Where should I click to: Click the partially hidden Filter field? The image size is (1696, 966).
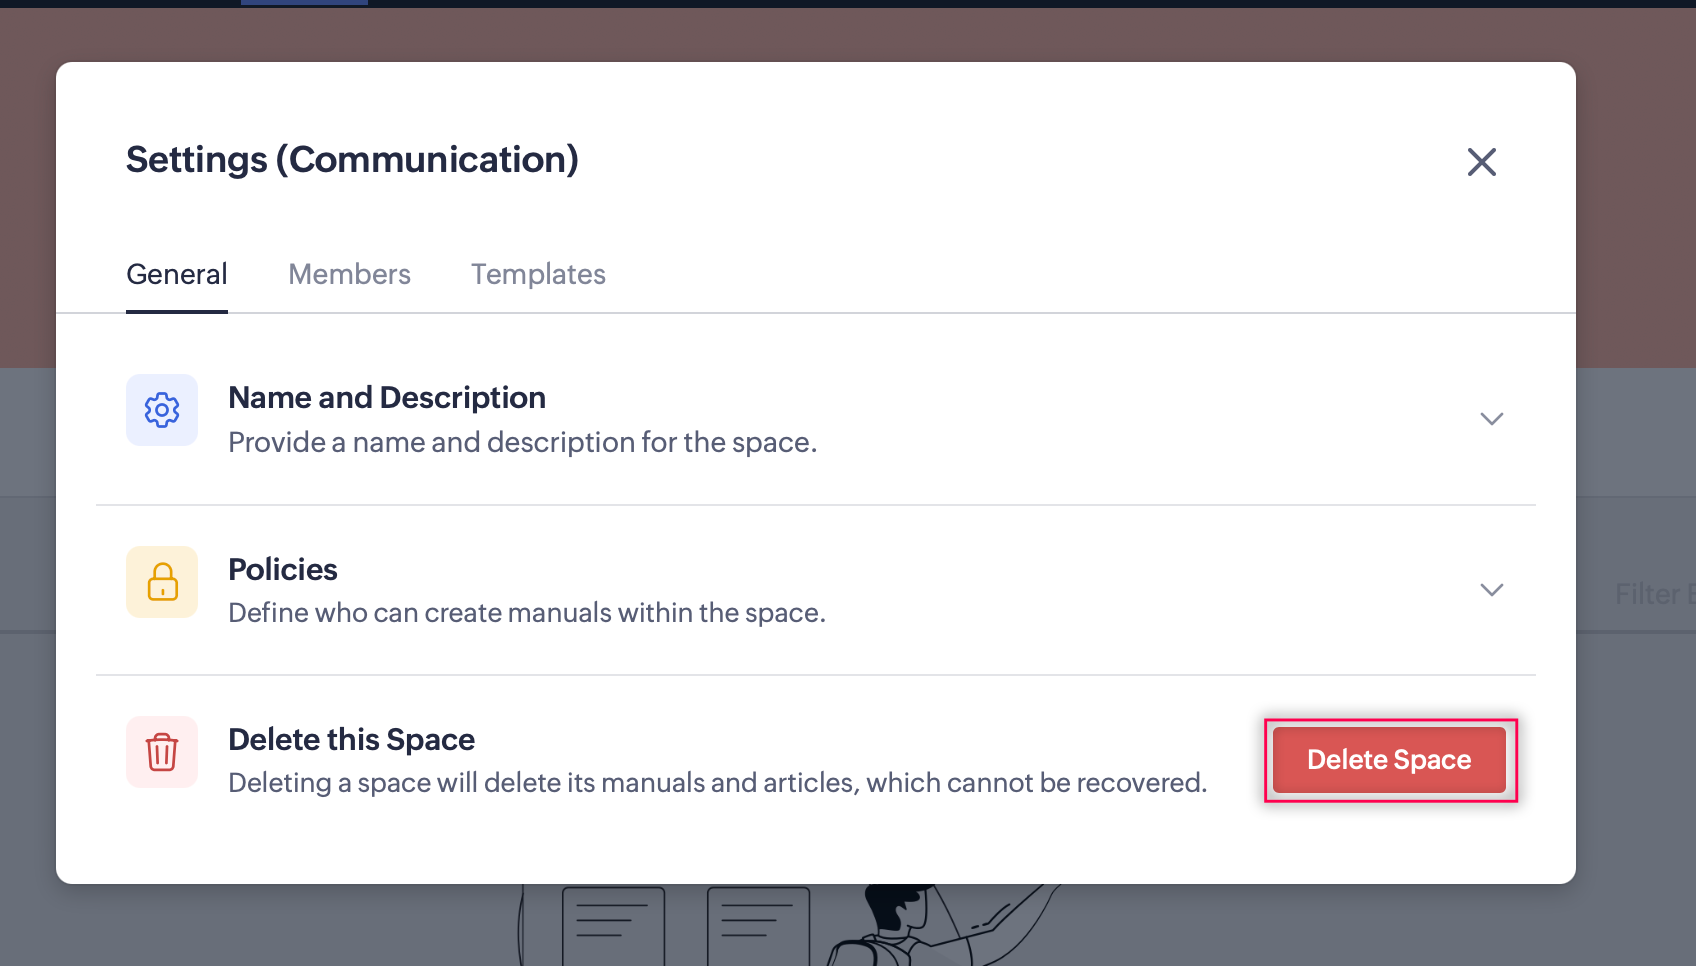(x=1654, y=594)
